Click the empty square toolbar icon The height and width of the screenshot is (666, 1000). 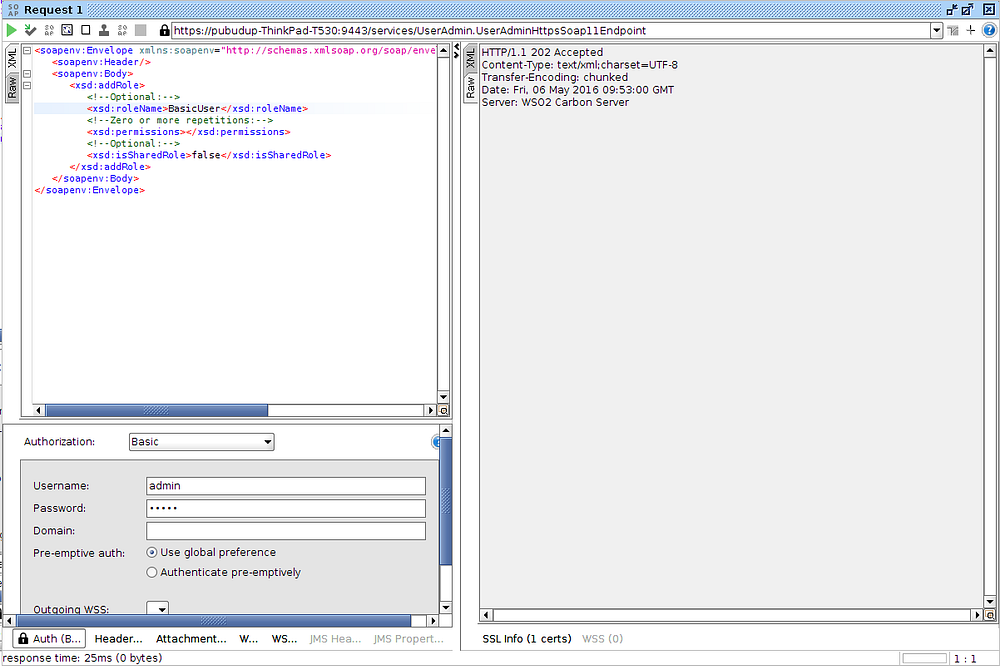pyautogui.click(x=85, y=30)
